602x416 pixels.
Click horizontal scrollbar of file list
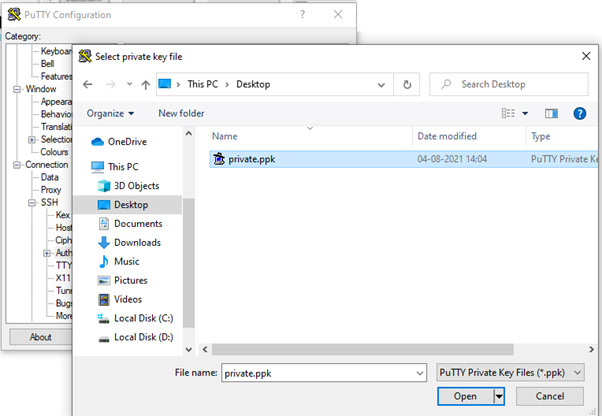[x=362, y=350]
